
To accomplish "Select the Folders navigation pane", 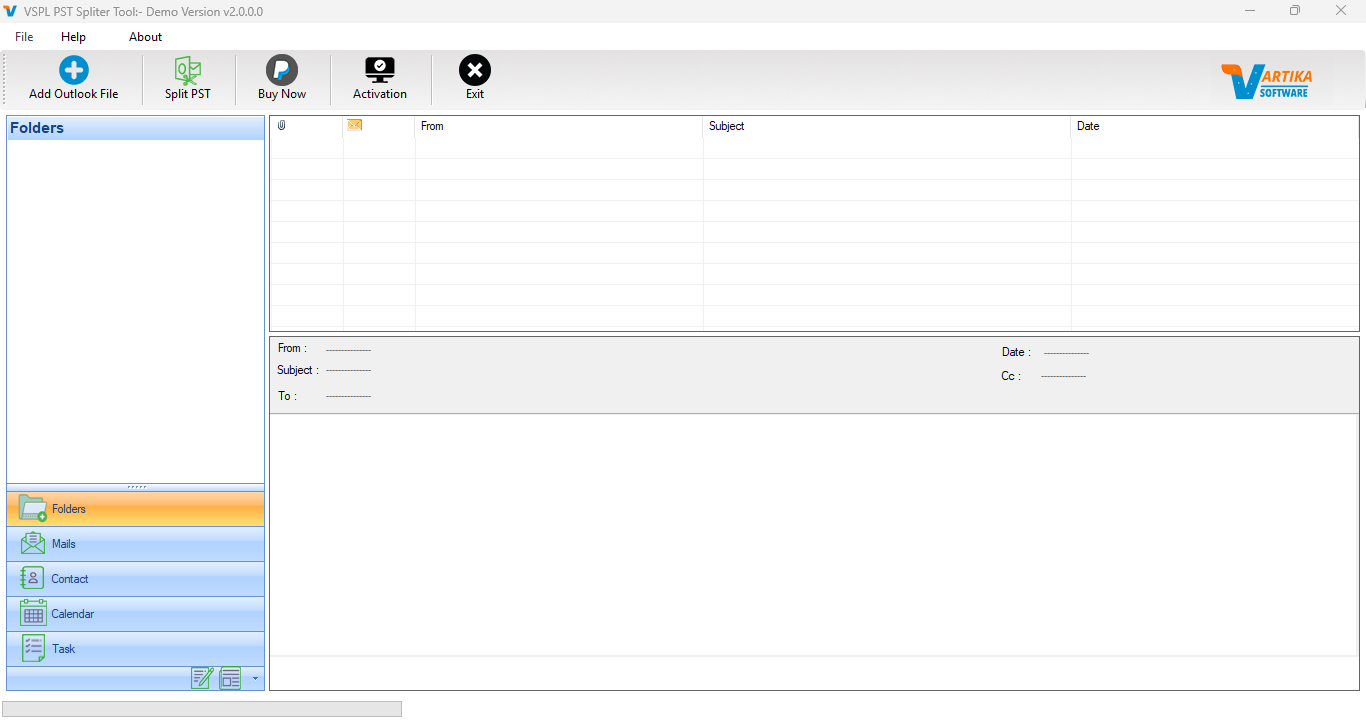I will click(x=135, y=508).
